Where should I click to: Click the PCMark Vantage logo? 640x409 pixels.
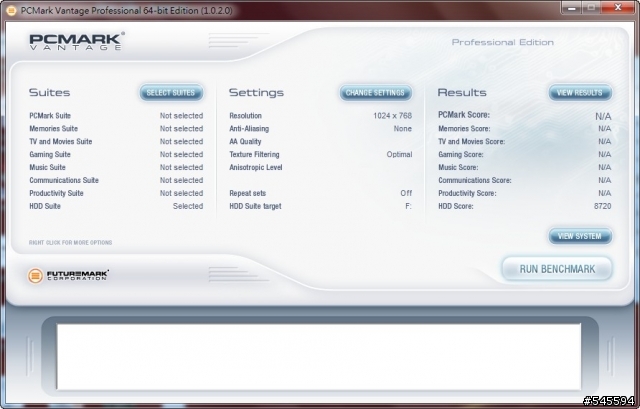pos(77,42)
